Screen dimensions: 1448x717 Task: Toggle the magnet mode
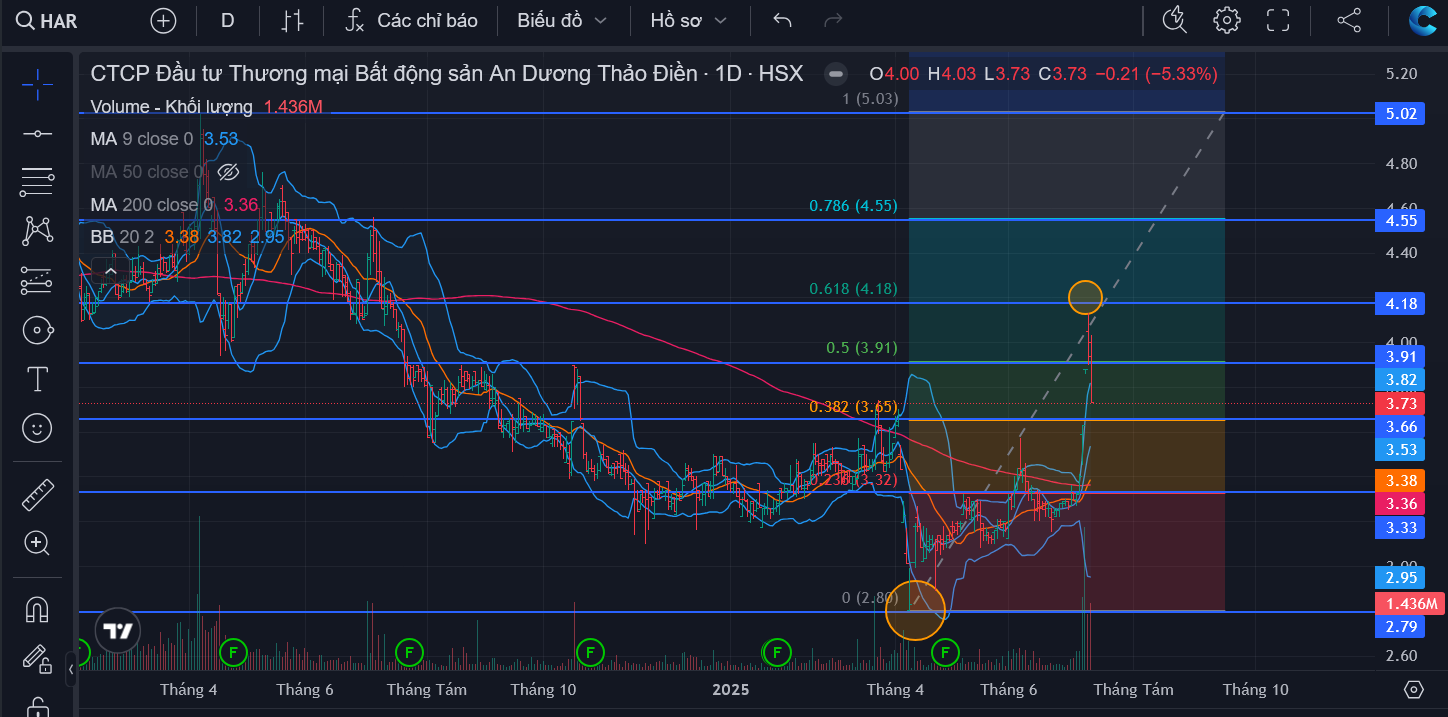click(x=37, y=609)
